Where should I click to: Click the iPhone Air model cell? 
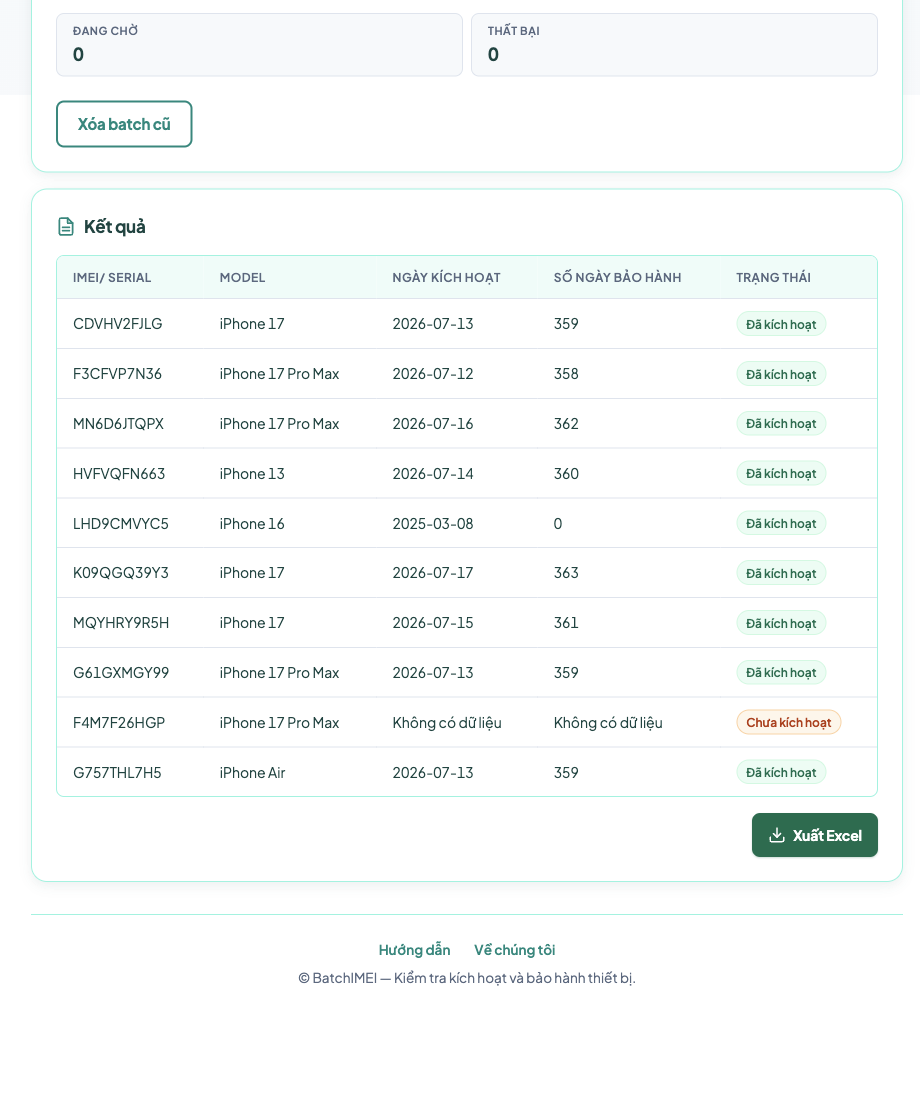pyautogui.click(x=253, y=772)
